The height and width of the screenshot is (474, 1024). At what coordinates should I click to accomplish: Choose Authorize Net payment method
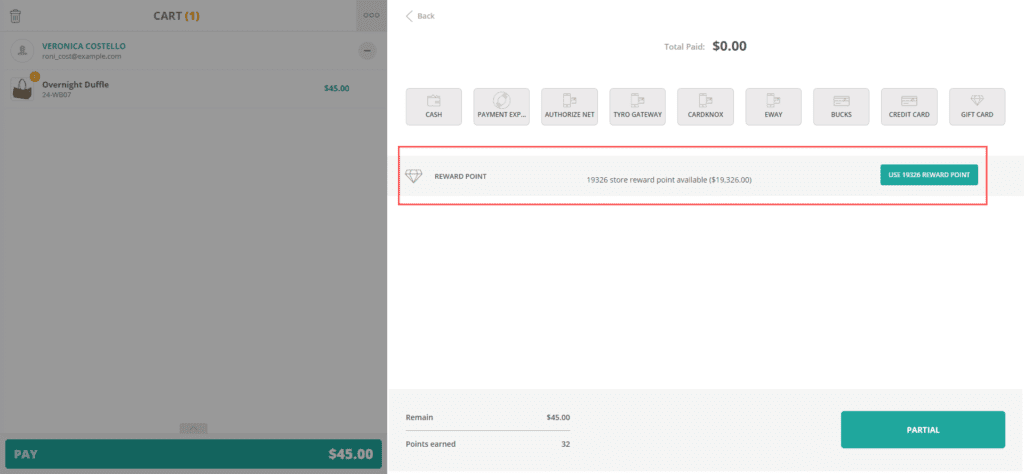569,106
